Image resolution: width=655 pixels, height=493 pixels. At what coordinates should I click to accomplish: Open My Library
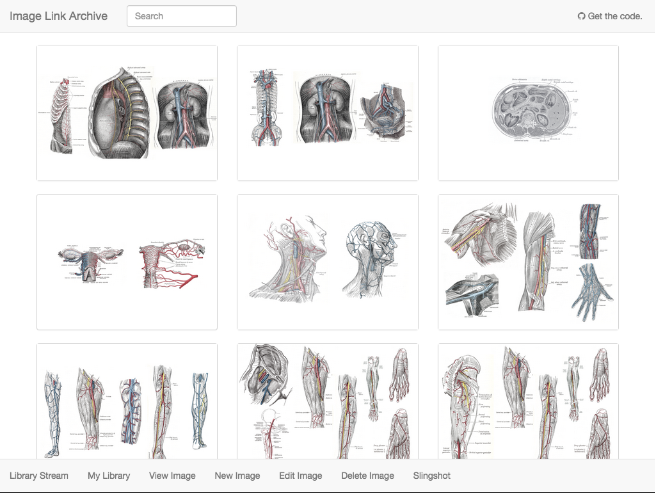109,476
